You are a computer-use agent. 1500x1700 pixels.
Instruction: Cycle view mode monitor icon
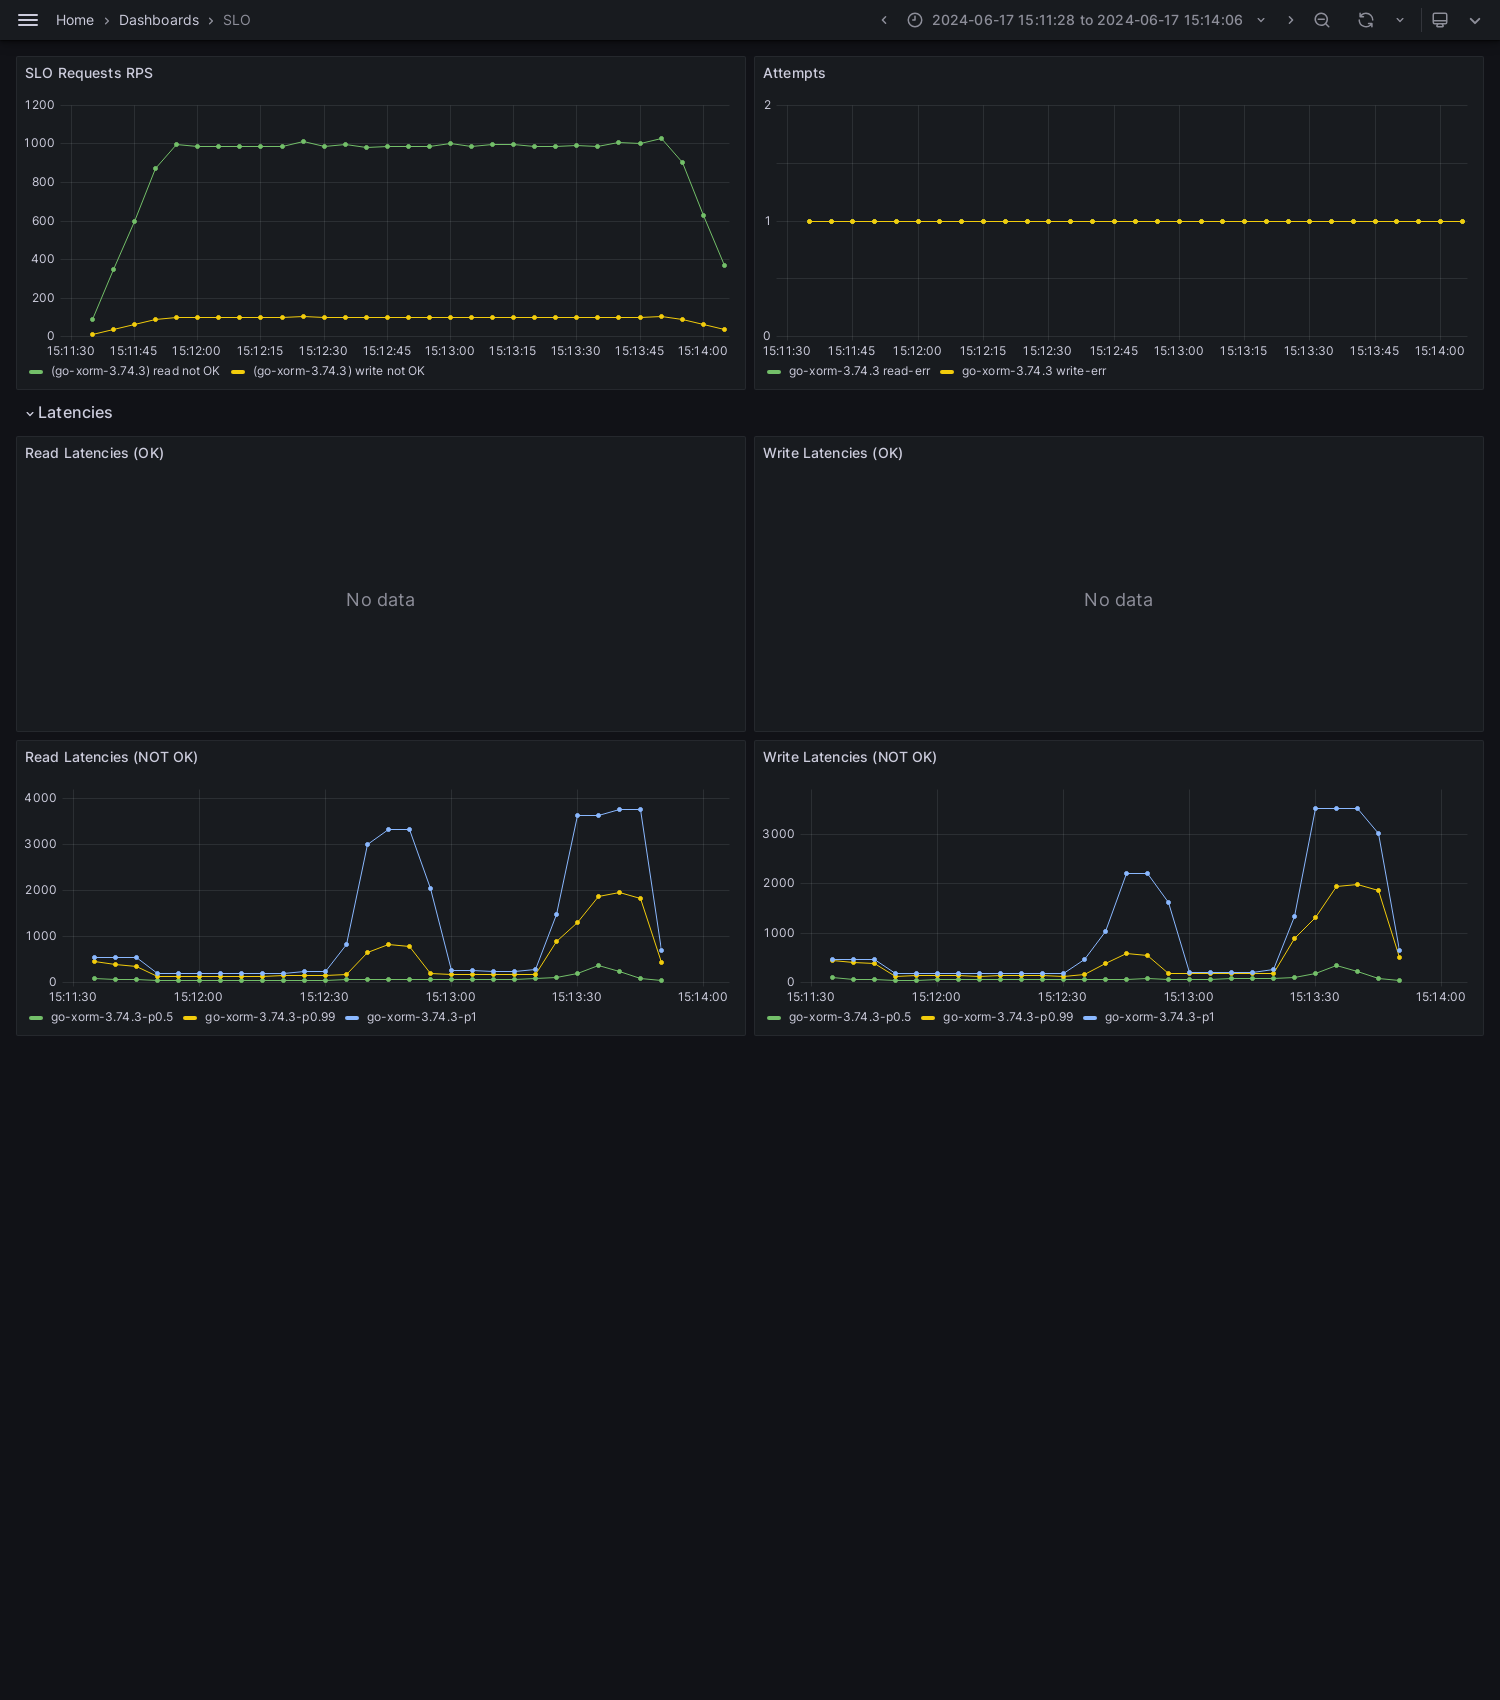click(x=1440, y=20)
